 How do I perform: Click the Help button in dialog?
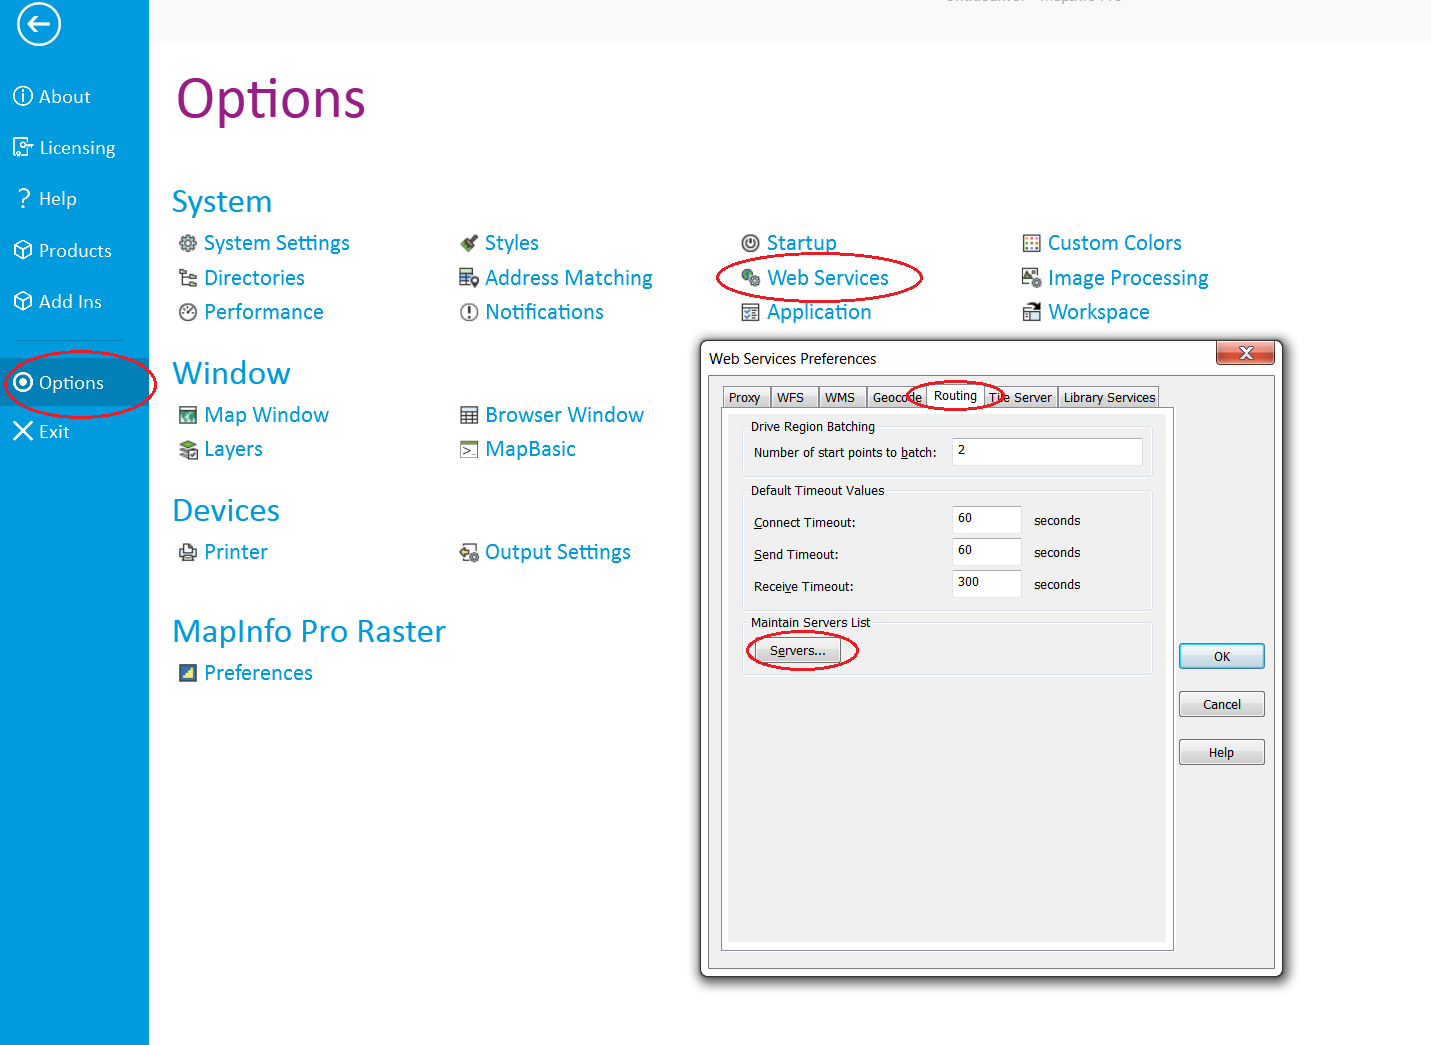tap(1222, 752)
